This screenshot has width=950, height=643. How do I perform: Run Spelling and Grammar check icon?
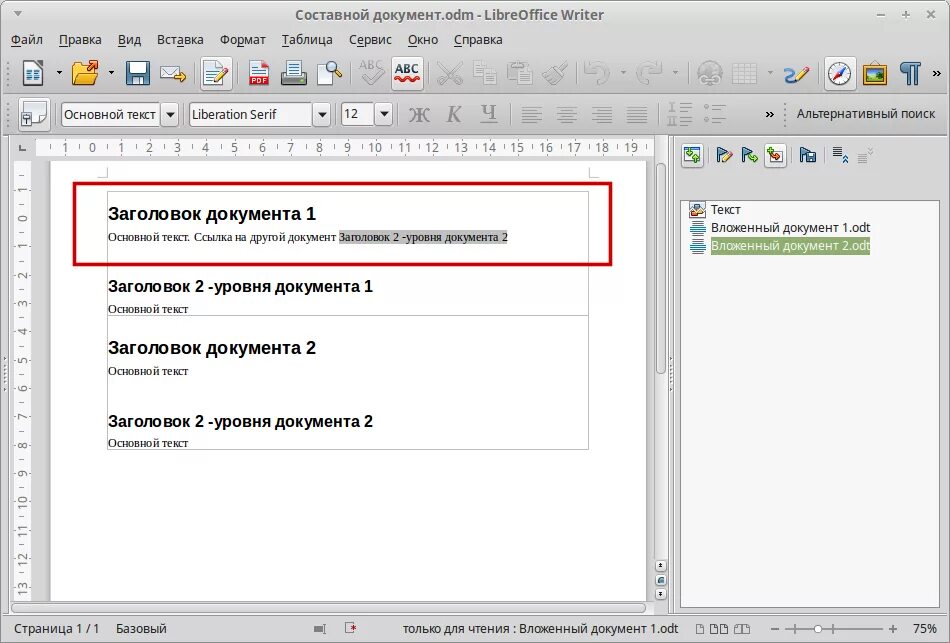[370, 73]
